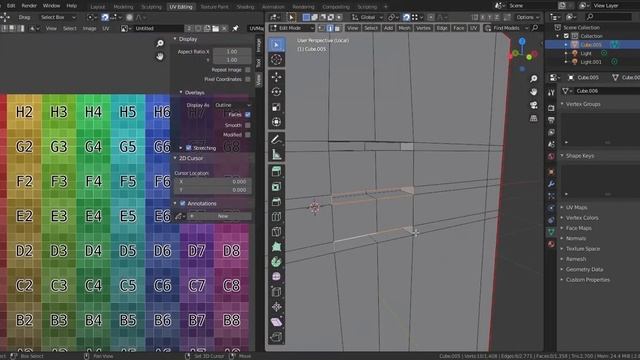Viewport: 640px width, 360px height.
Task: Switch to the Texture Paint workspace tab
Action: click(214, 7)
